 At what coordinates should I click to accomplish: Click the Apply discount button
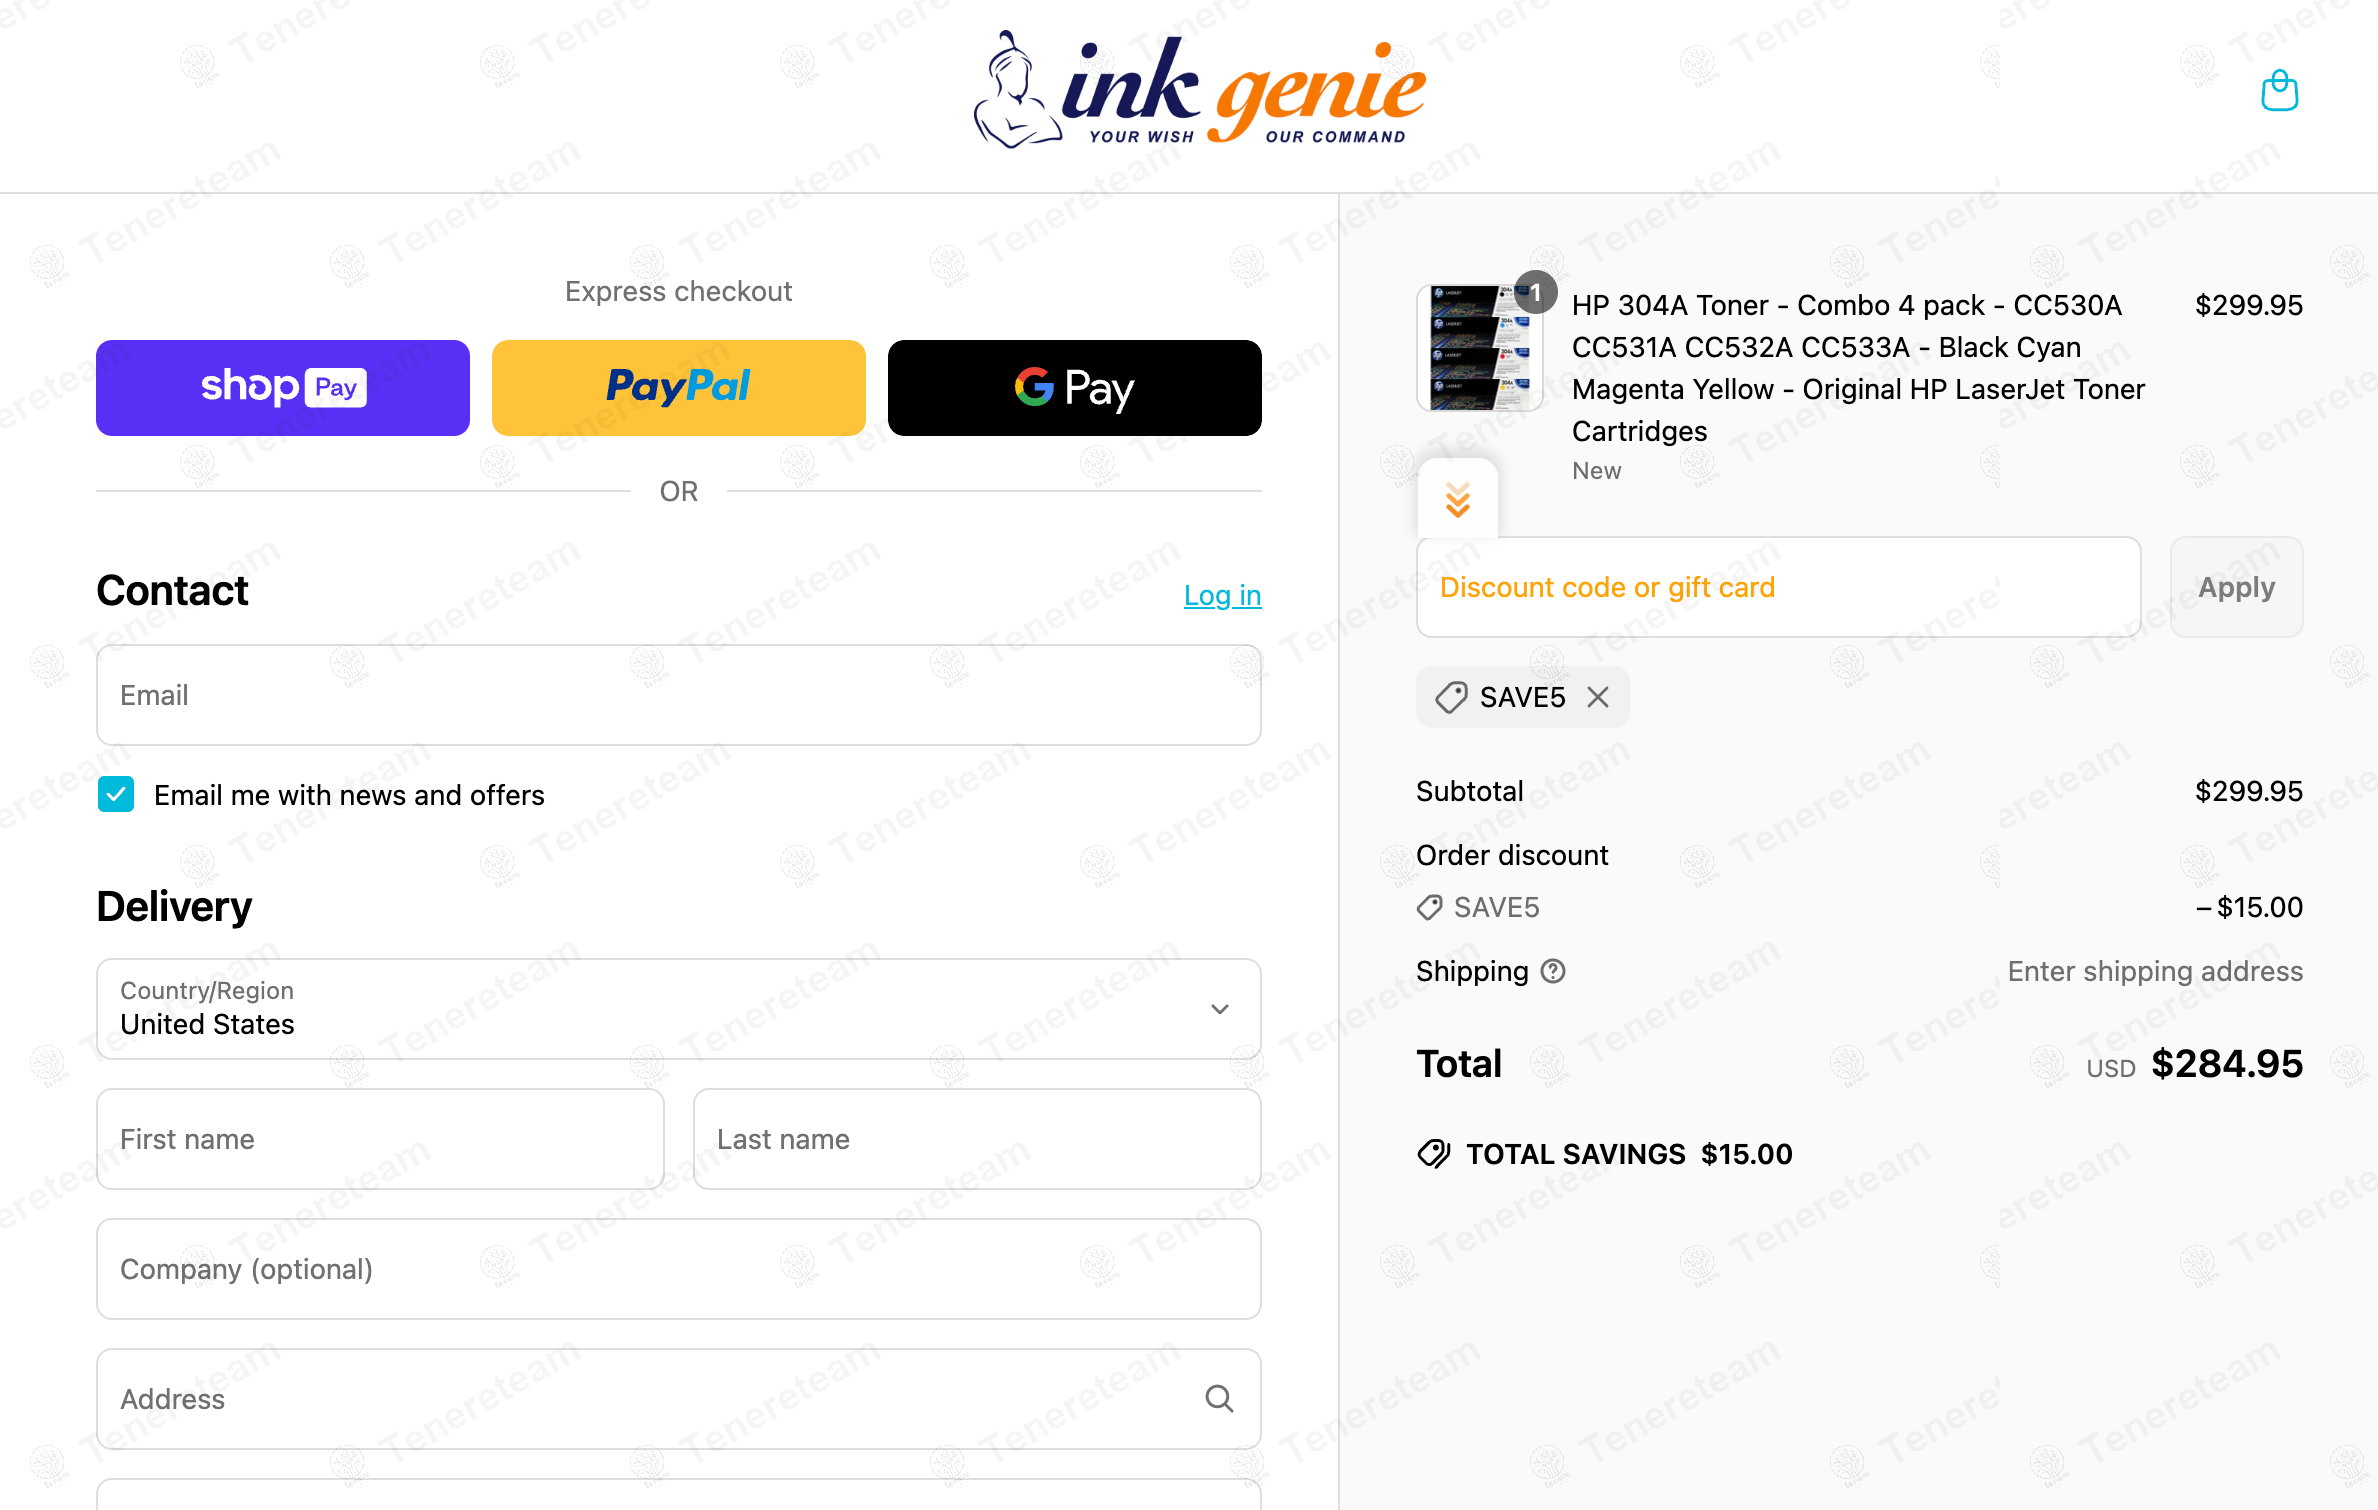2237,587
